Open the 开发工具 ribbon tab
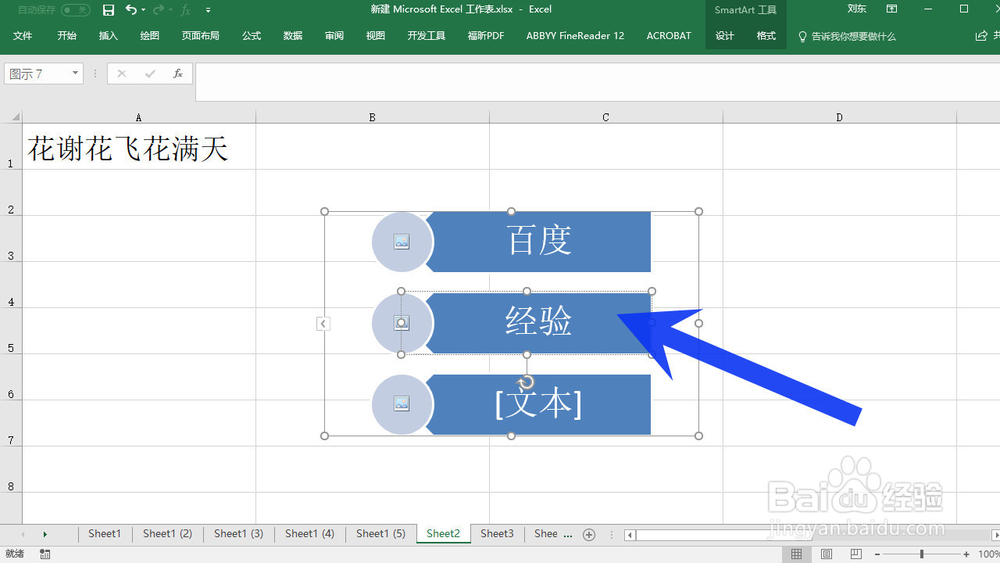This screenshot has width=1000, height=563. pyautogui.click(x=426, y=36)
